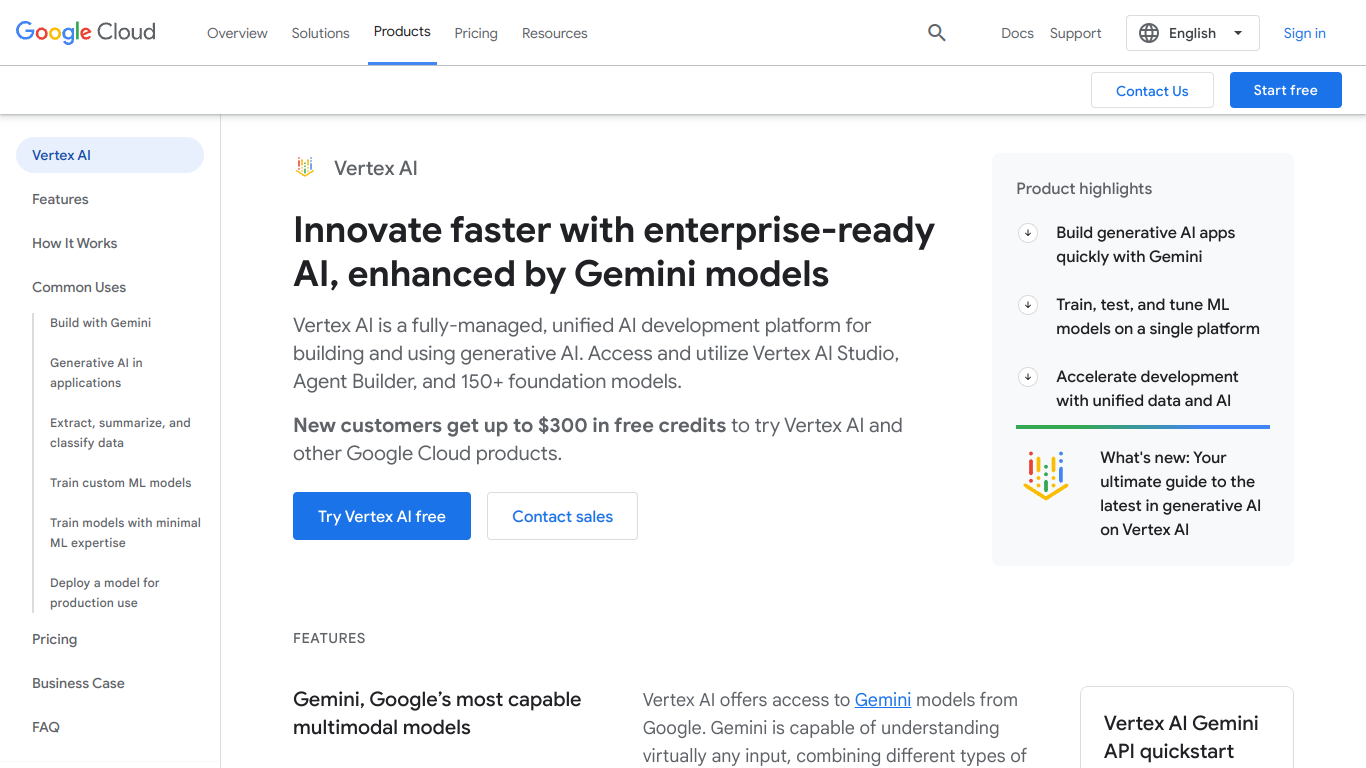Open Deploy a model for production use
Viewport: 1366px width, 768px height.
[105, 593]
